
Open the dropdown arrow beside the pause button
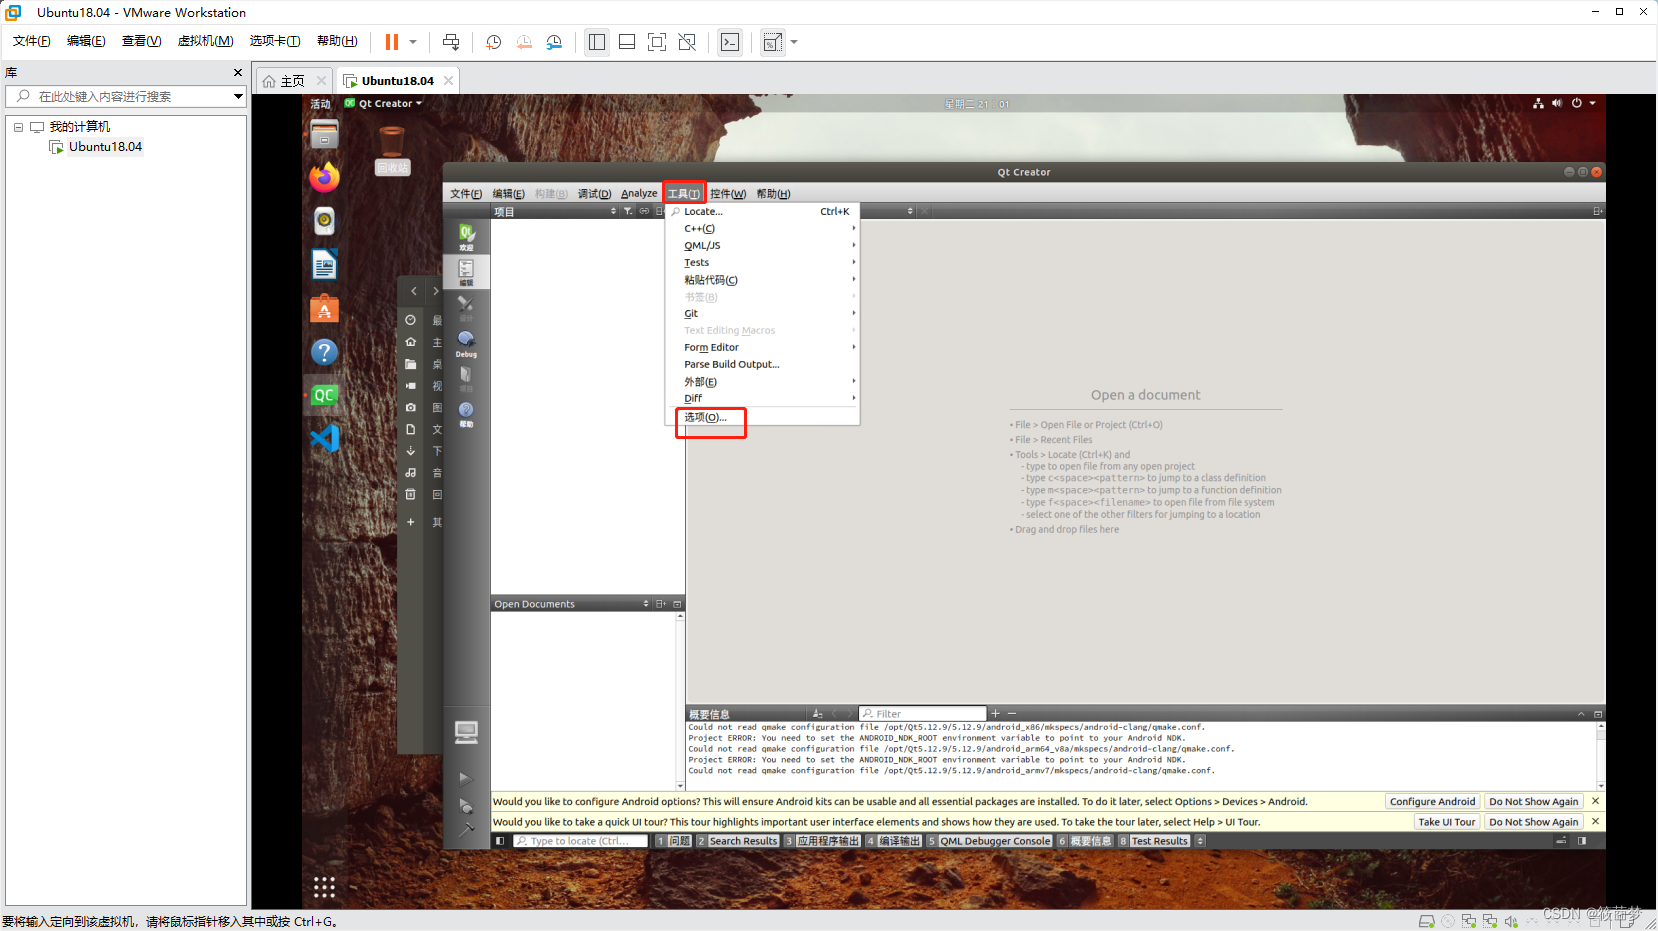click(x=412, y=42)
